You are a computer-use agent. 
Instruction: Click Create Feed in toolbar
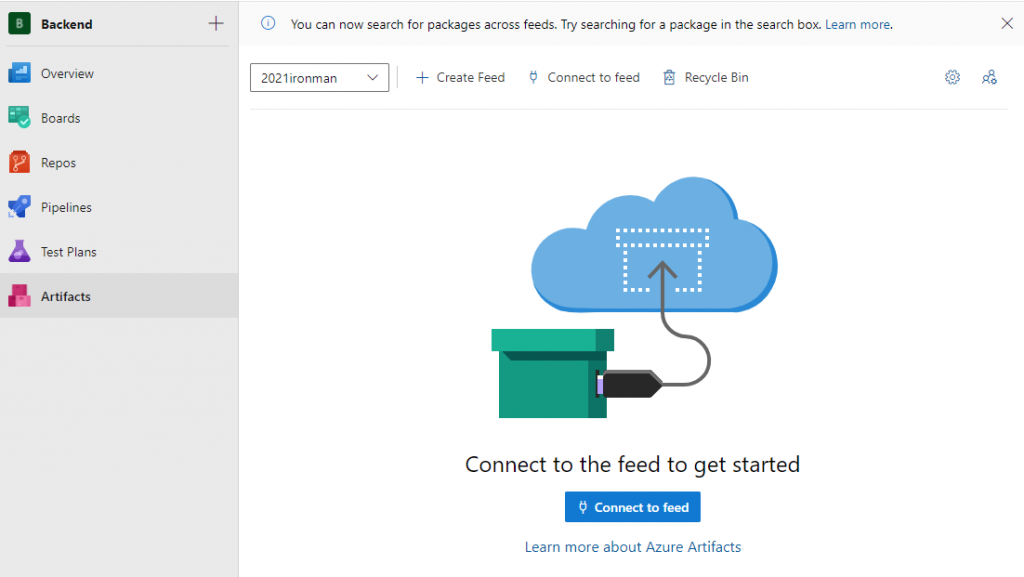(460, 77)
